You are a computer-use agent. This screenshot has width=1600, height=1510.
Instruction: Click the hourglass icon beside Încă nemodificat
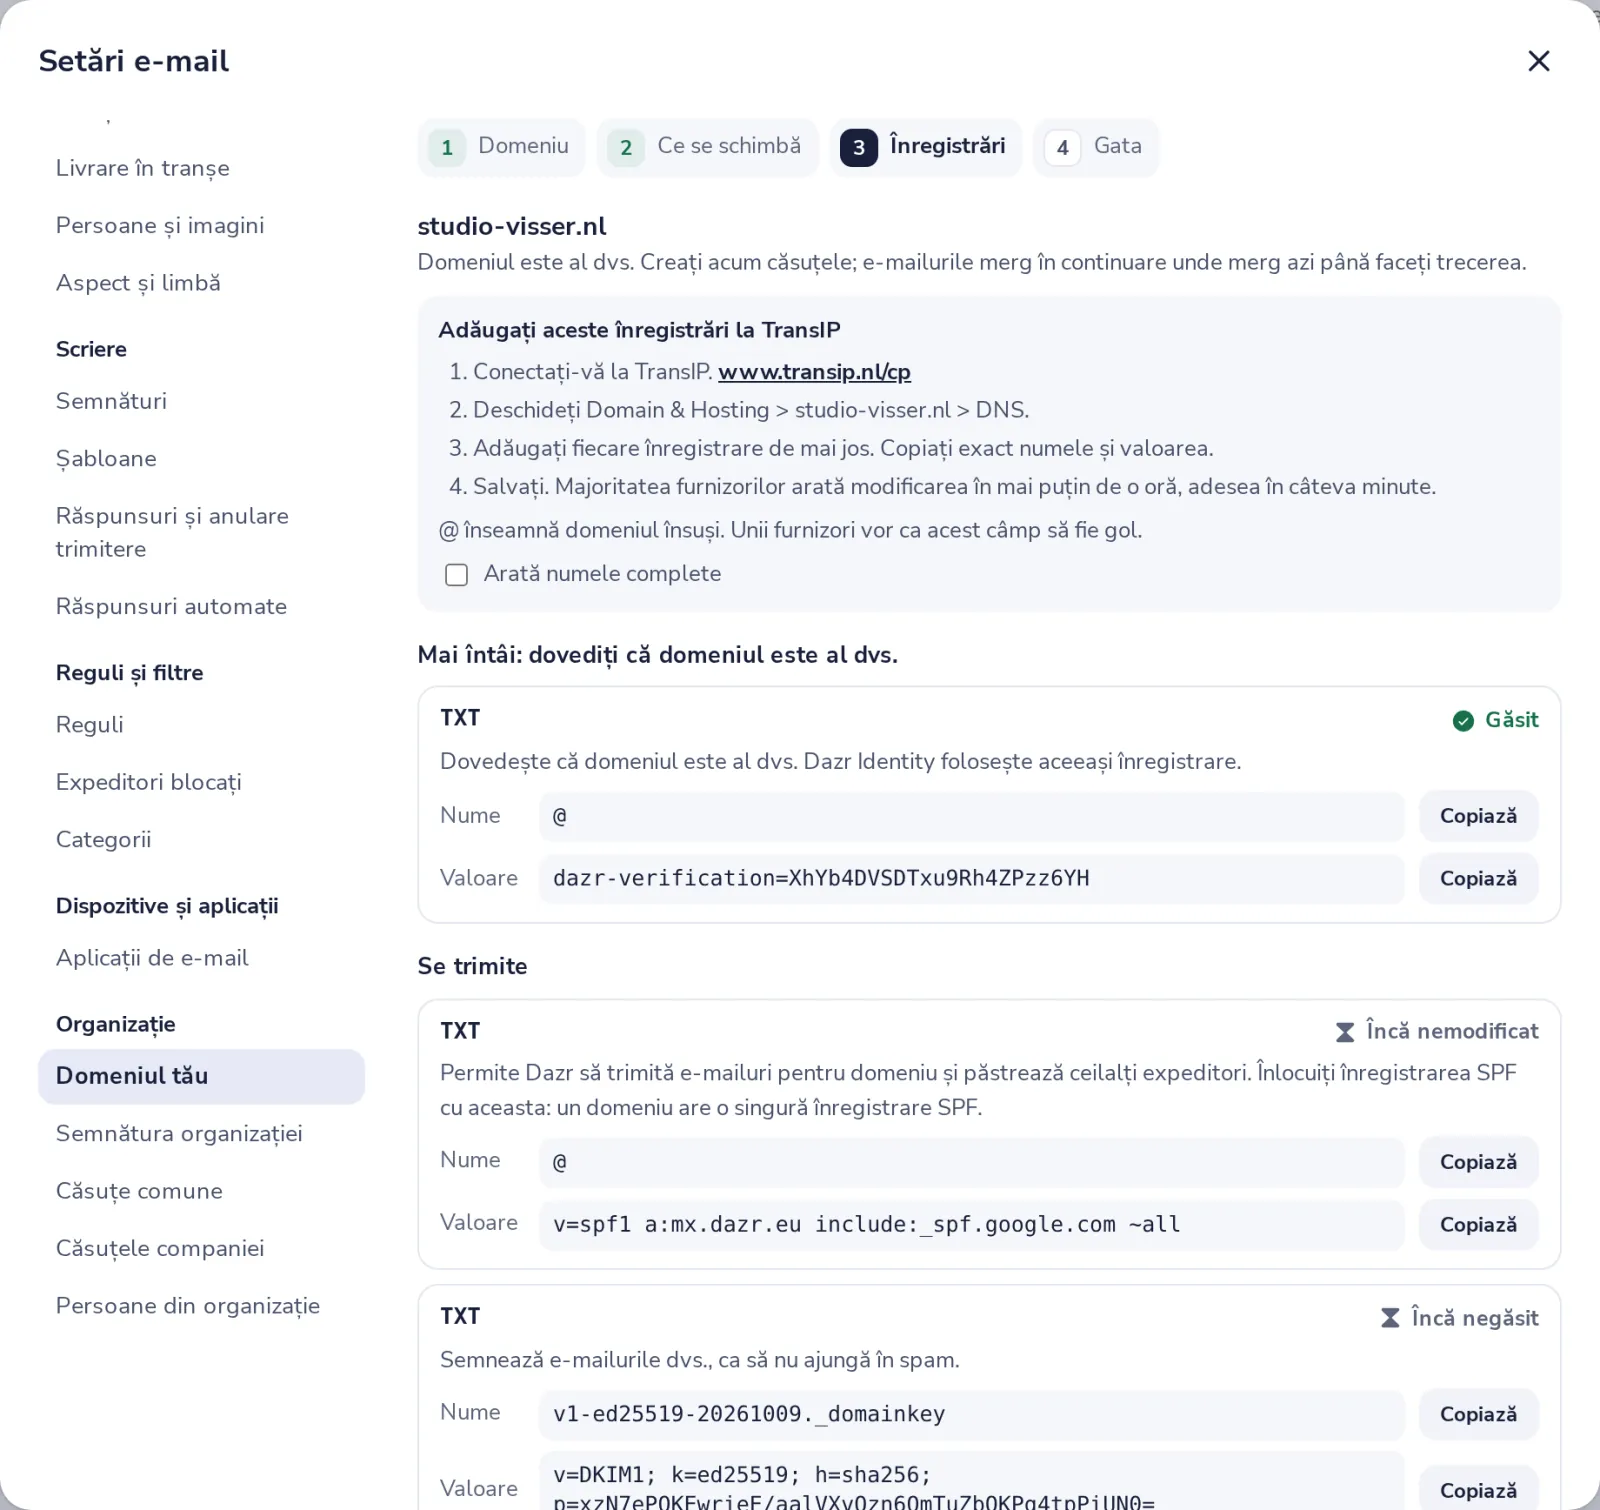(1345, 1032)
